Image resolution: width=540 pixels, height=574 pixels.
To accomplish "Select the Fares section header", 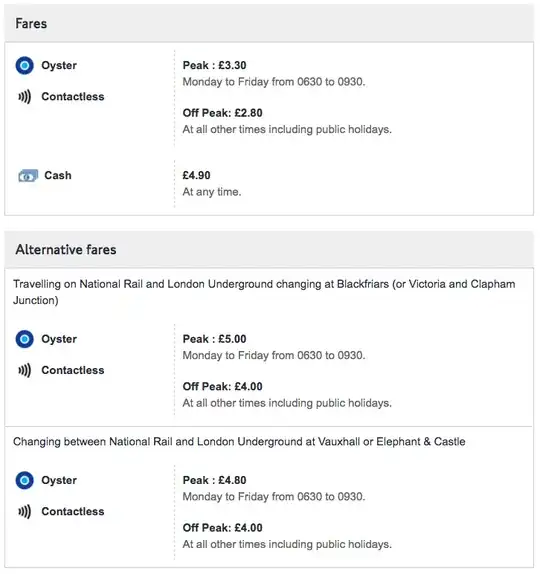I will (x=269, y=24).
